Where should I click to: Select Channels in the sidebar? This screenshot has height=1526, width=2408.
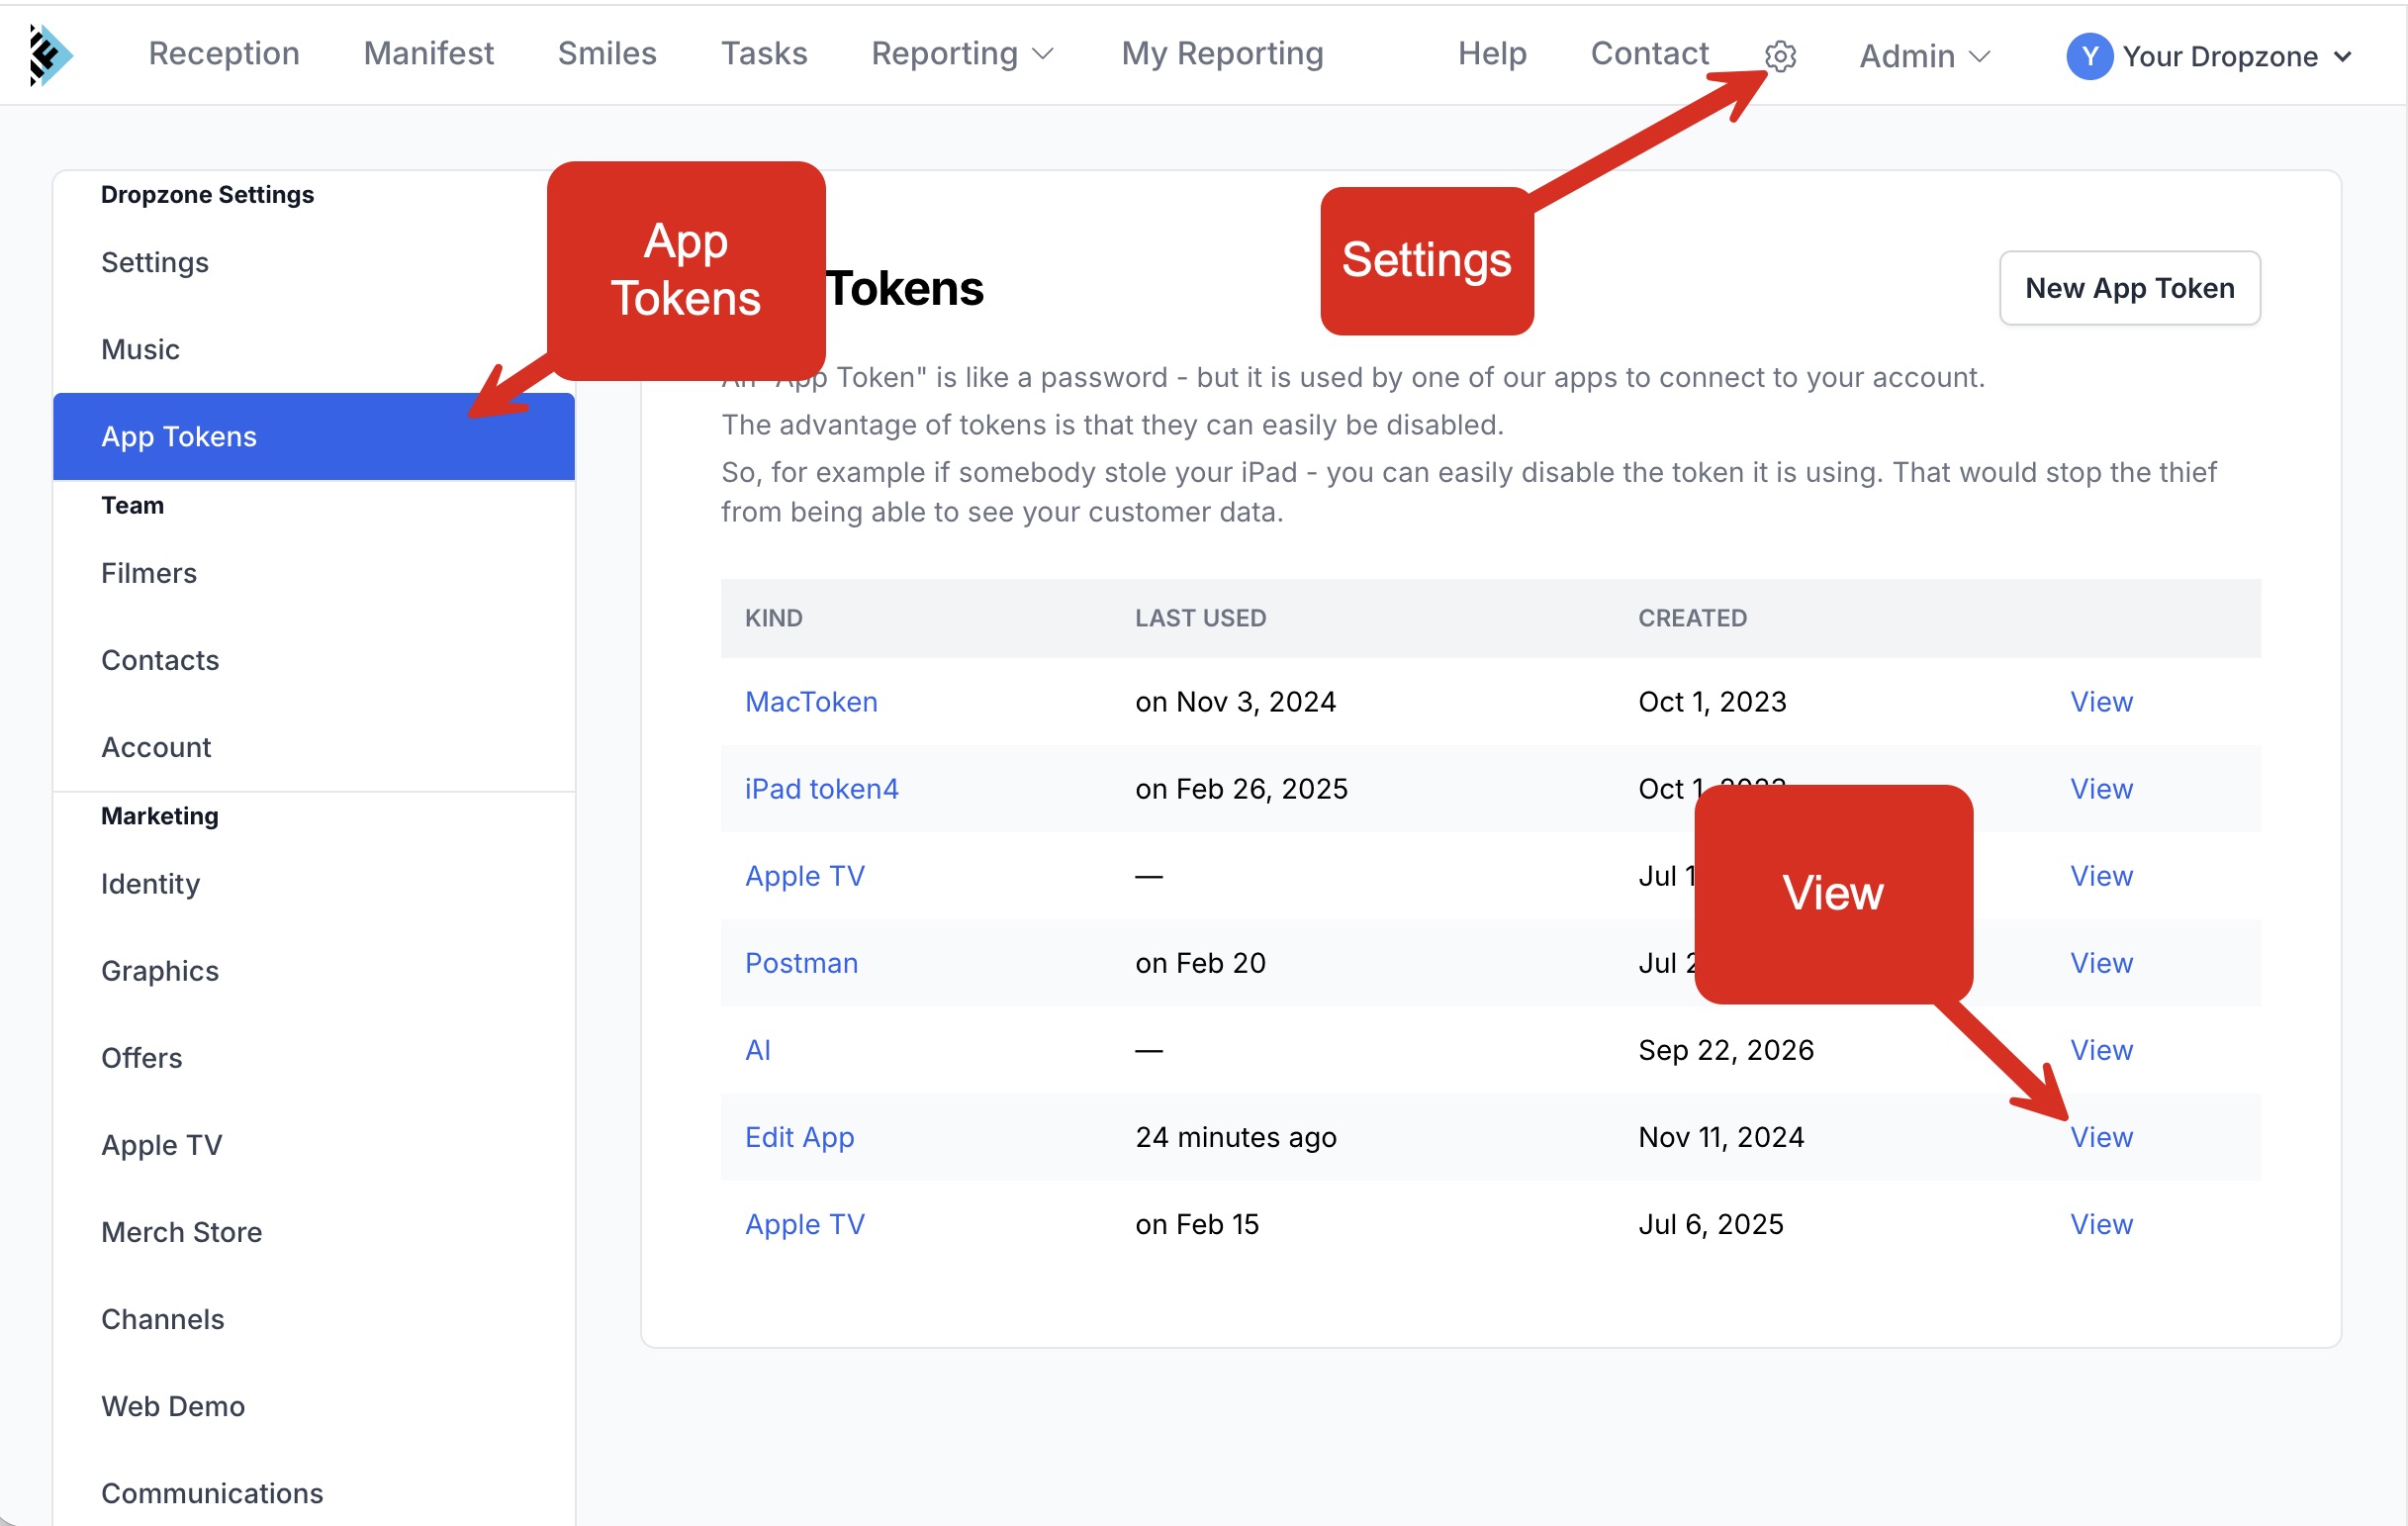pyautogui.click(x=314, y=1320)
